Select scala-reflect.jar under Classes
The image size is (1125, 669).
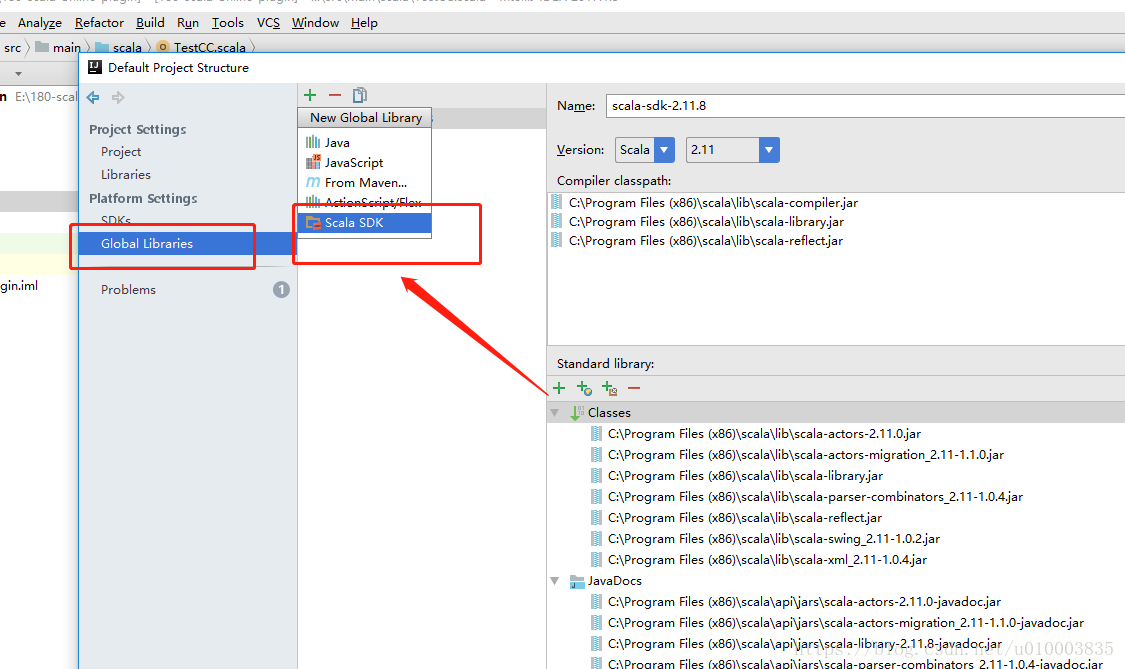744,518
